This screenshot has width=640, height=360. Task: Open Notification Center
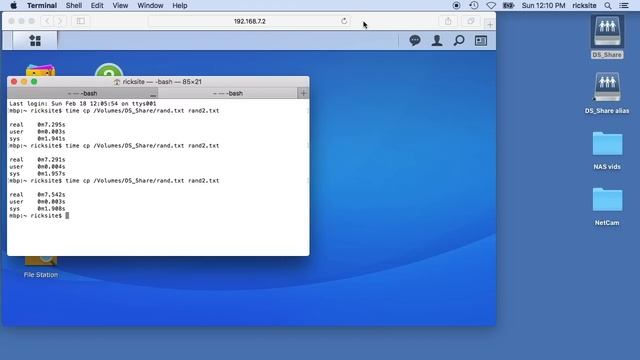pyautogui.click(x=624, y=5)
